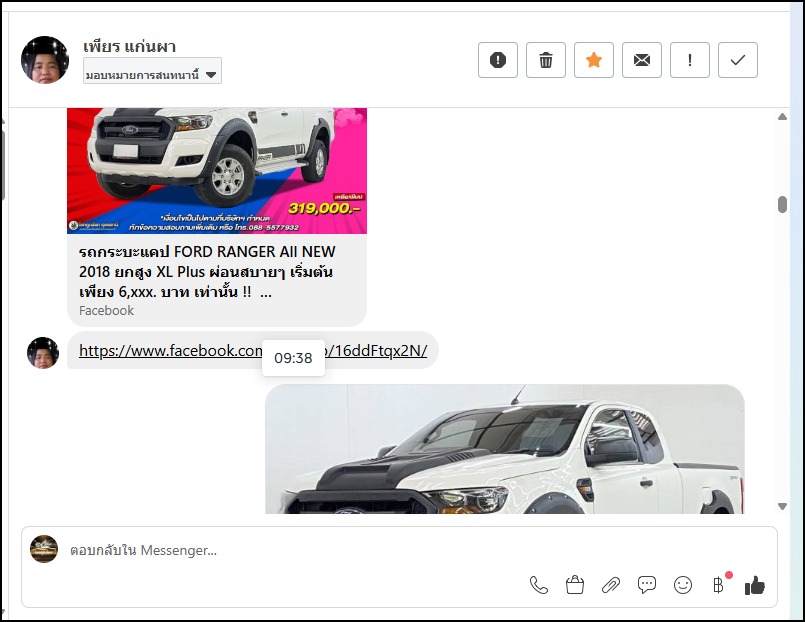The height and width of the screenshot is (622, 805).
Task: Open the shopping bag products icon
Action: pos(575,585)
